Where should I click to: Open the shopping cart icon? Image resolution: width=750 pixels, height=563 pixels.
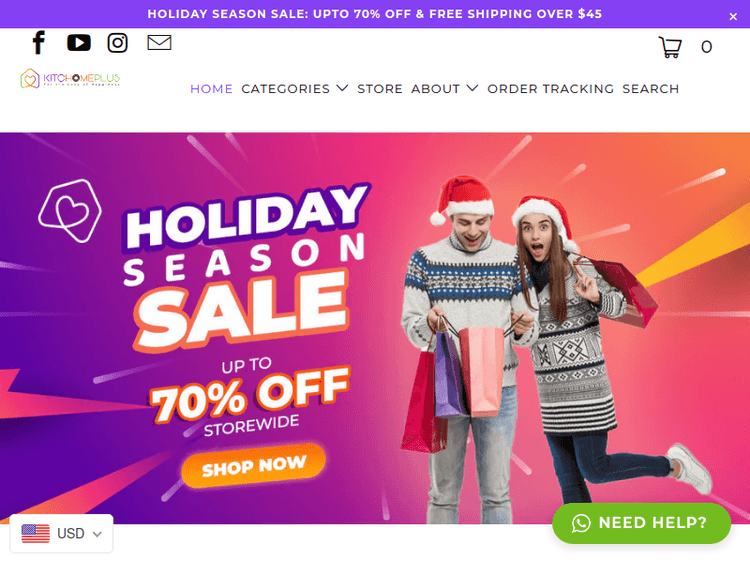670,47
